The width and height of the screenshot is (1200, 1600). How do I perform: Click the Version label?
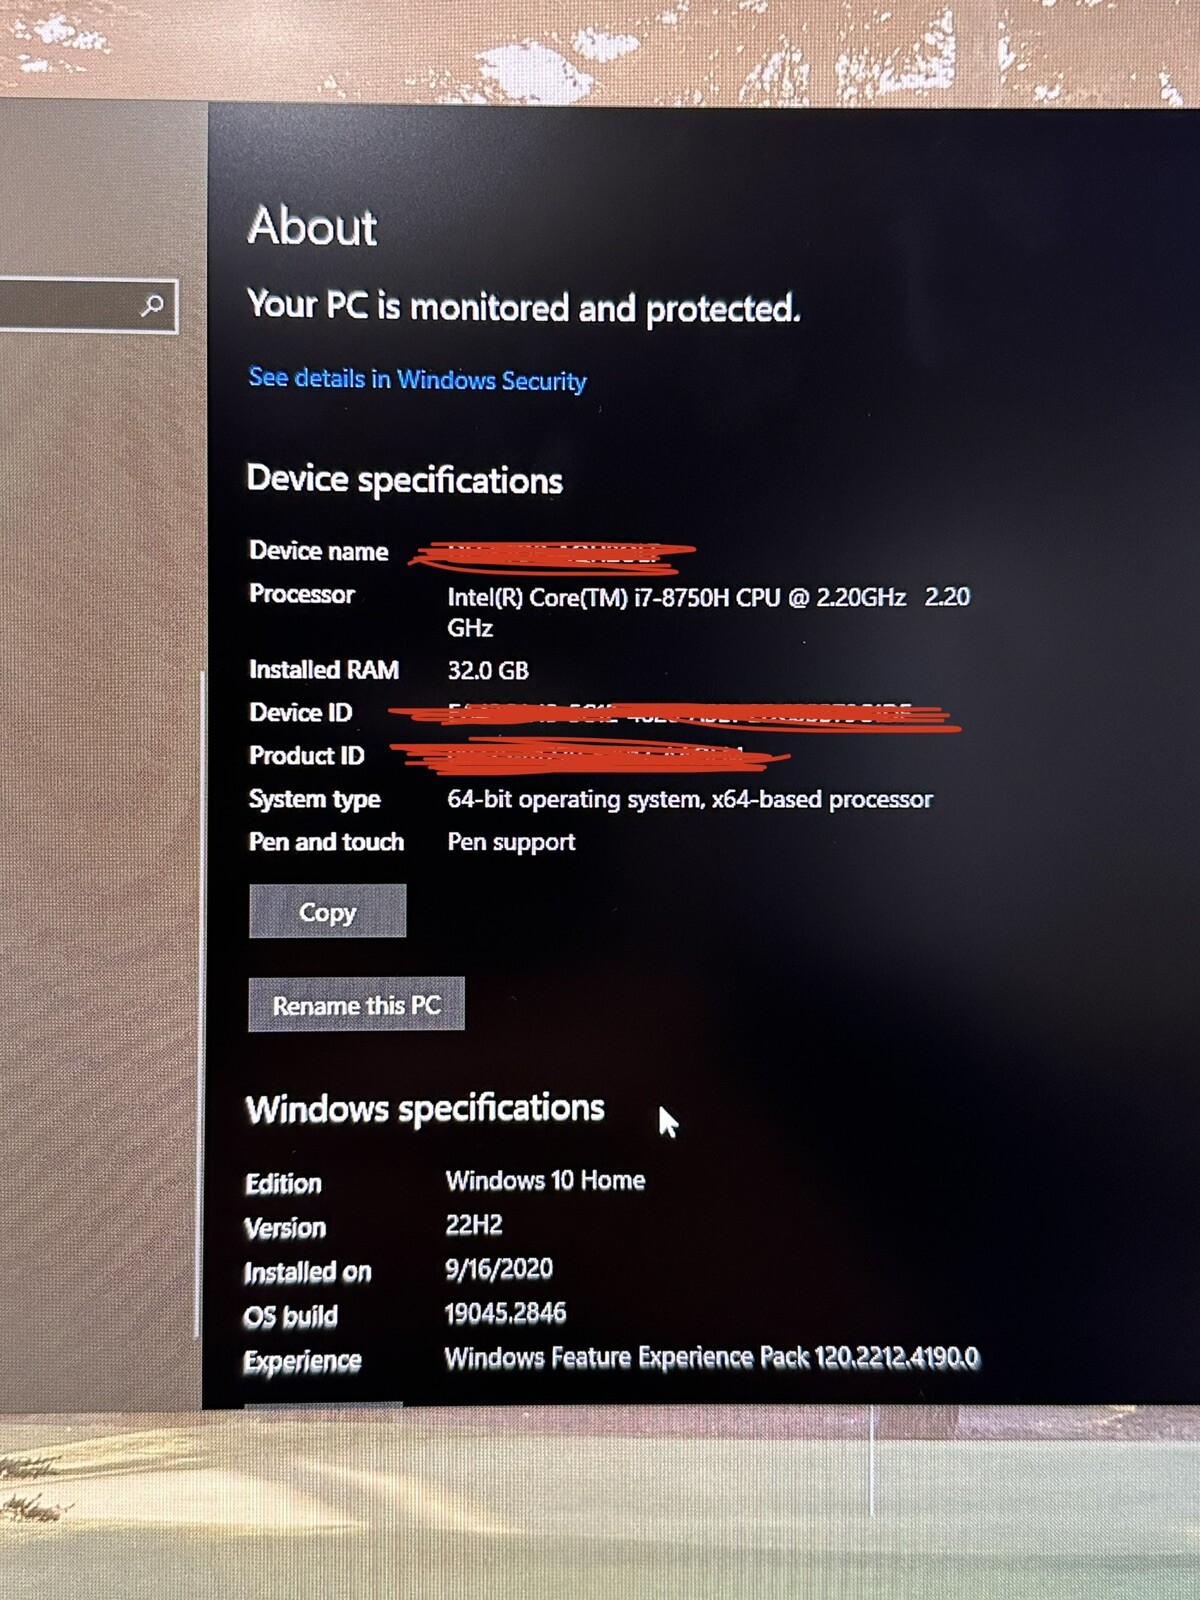click(286, 1227)
